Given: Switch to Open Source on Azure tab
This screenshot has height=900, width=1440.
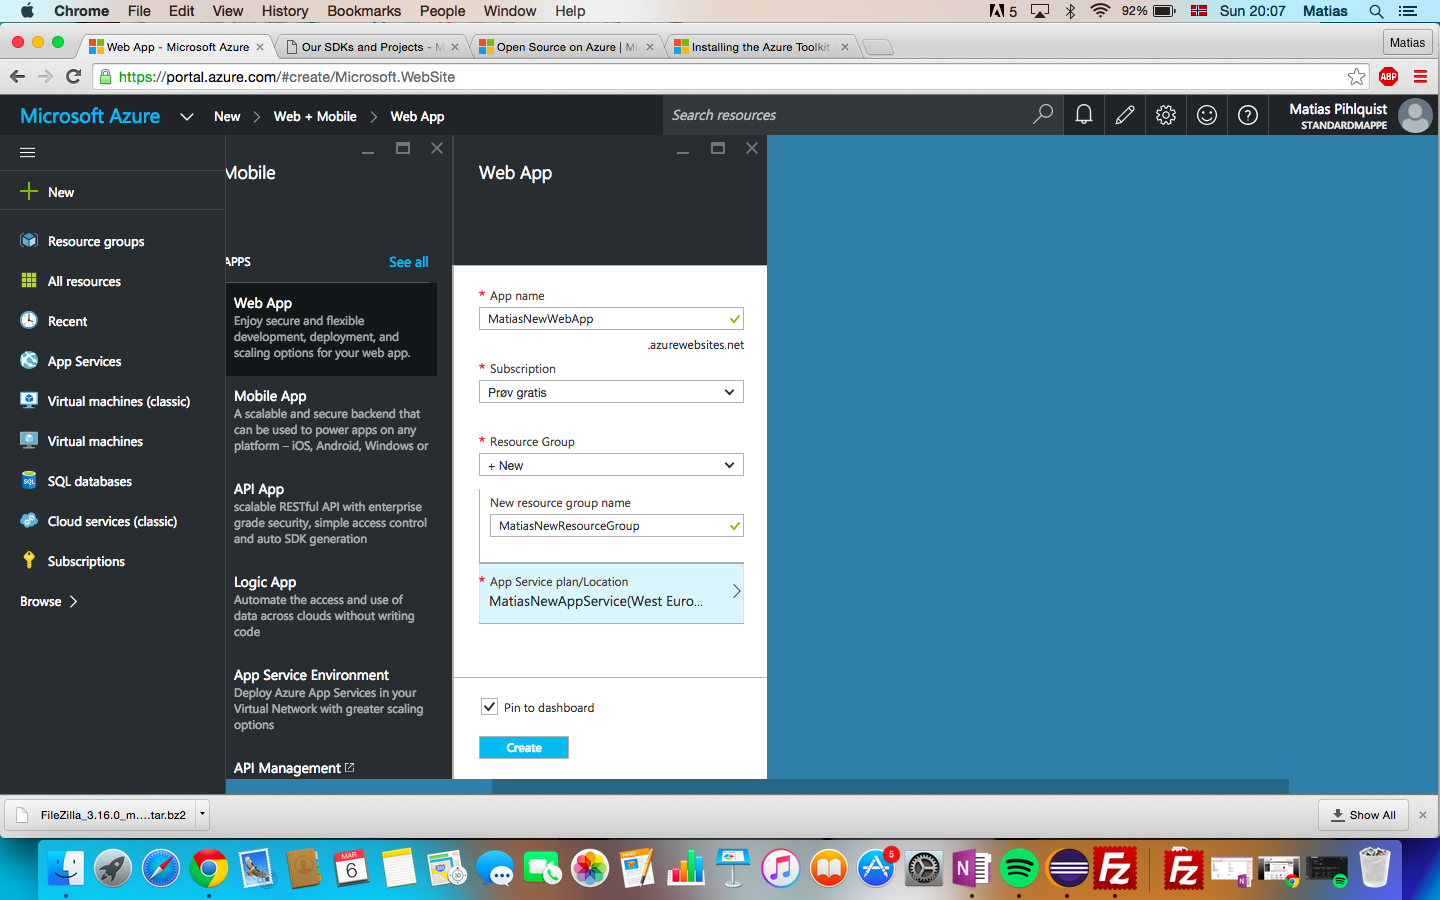Looking at the screenshot, I should pyautogui.click(x=566, y=47).
